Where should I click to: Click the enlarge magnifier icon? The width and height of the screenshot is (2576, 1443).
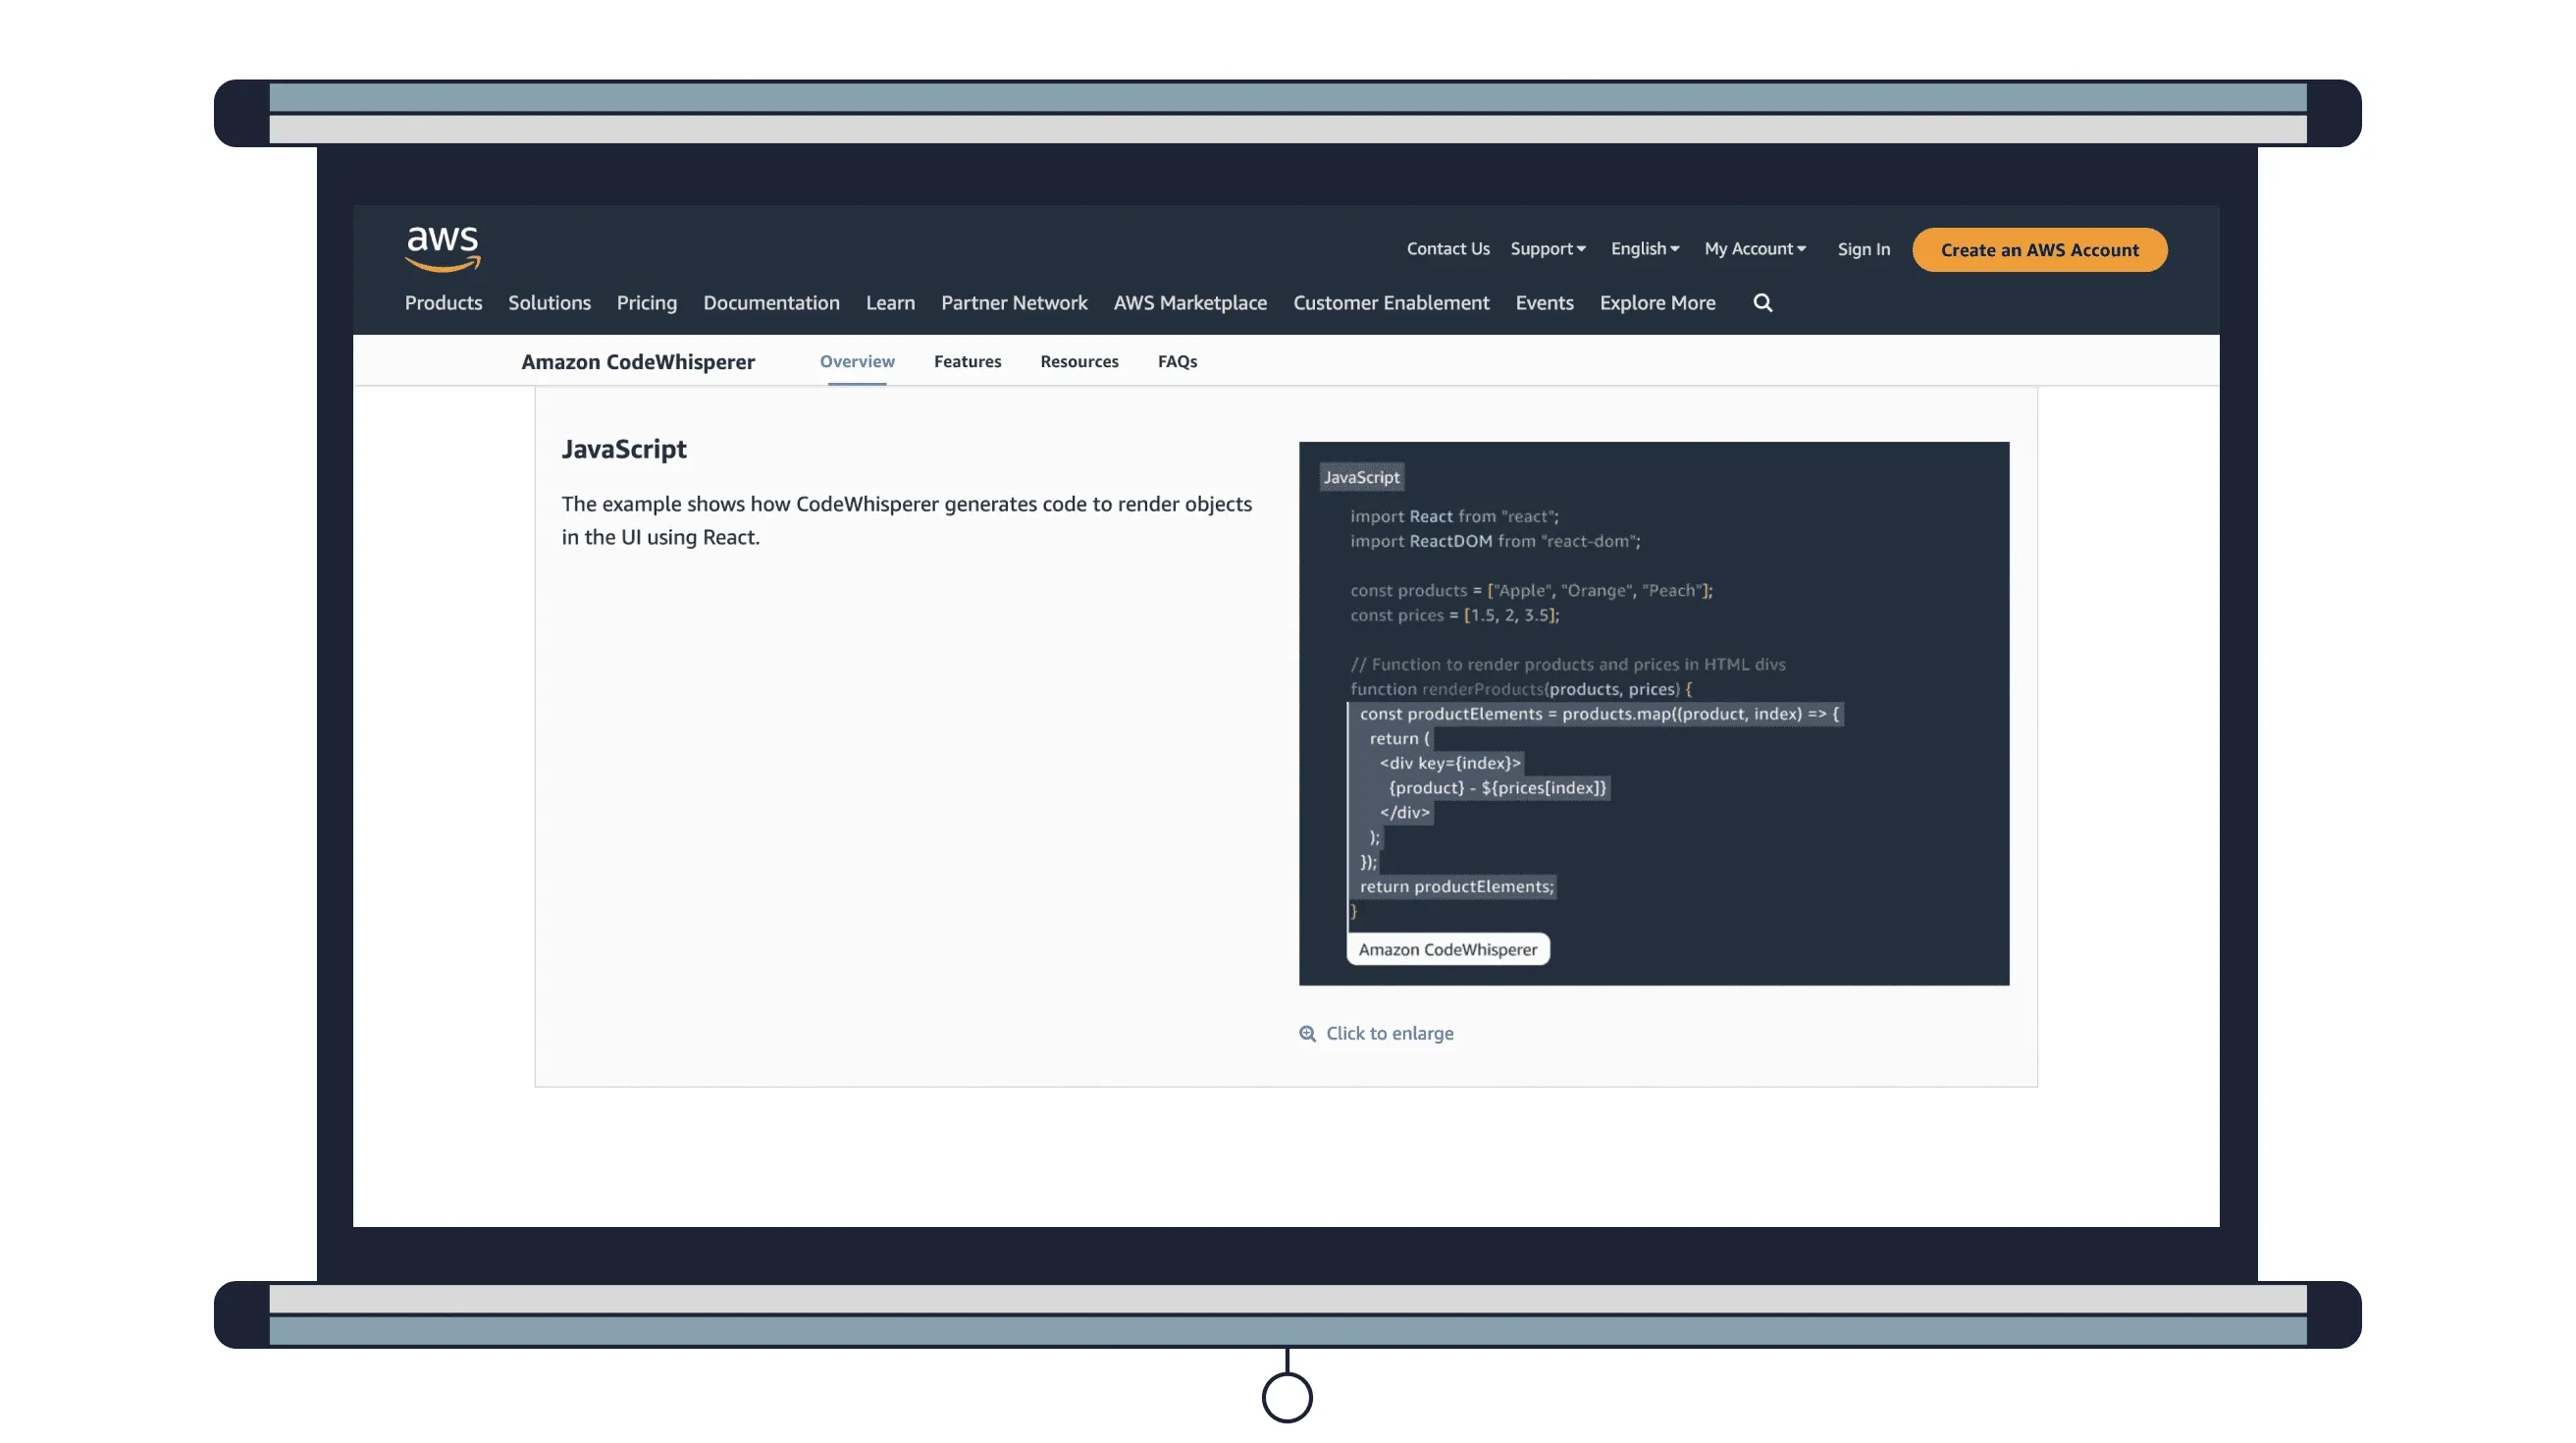(1307, 1033)
